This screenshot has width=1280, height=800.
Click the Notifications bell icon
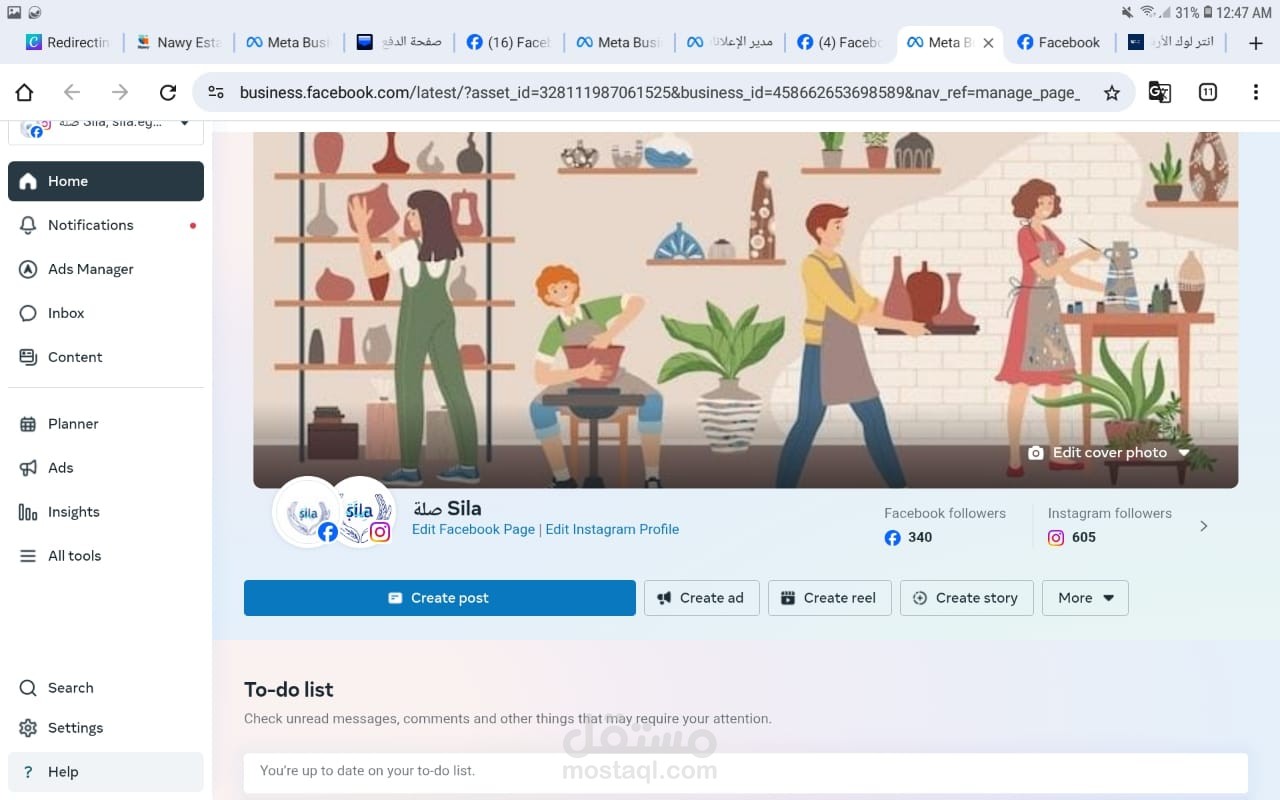28,225
